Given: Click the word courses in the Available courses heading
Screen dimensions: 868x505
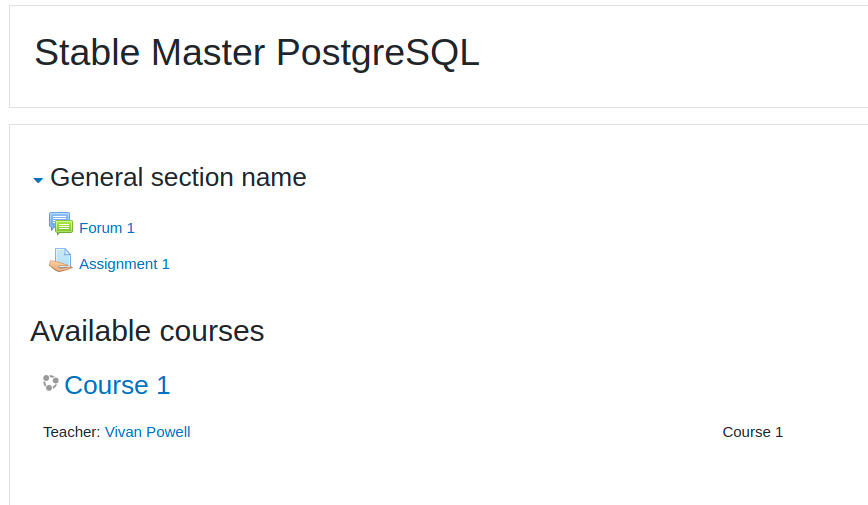Looking at the screenshot, I should (212, 332).
